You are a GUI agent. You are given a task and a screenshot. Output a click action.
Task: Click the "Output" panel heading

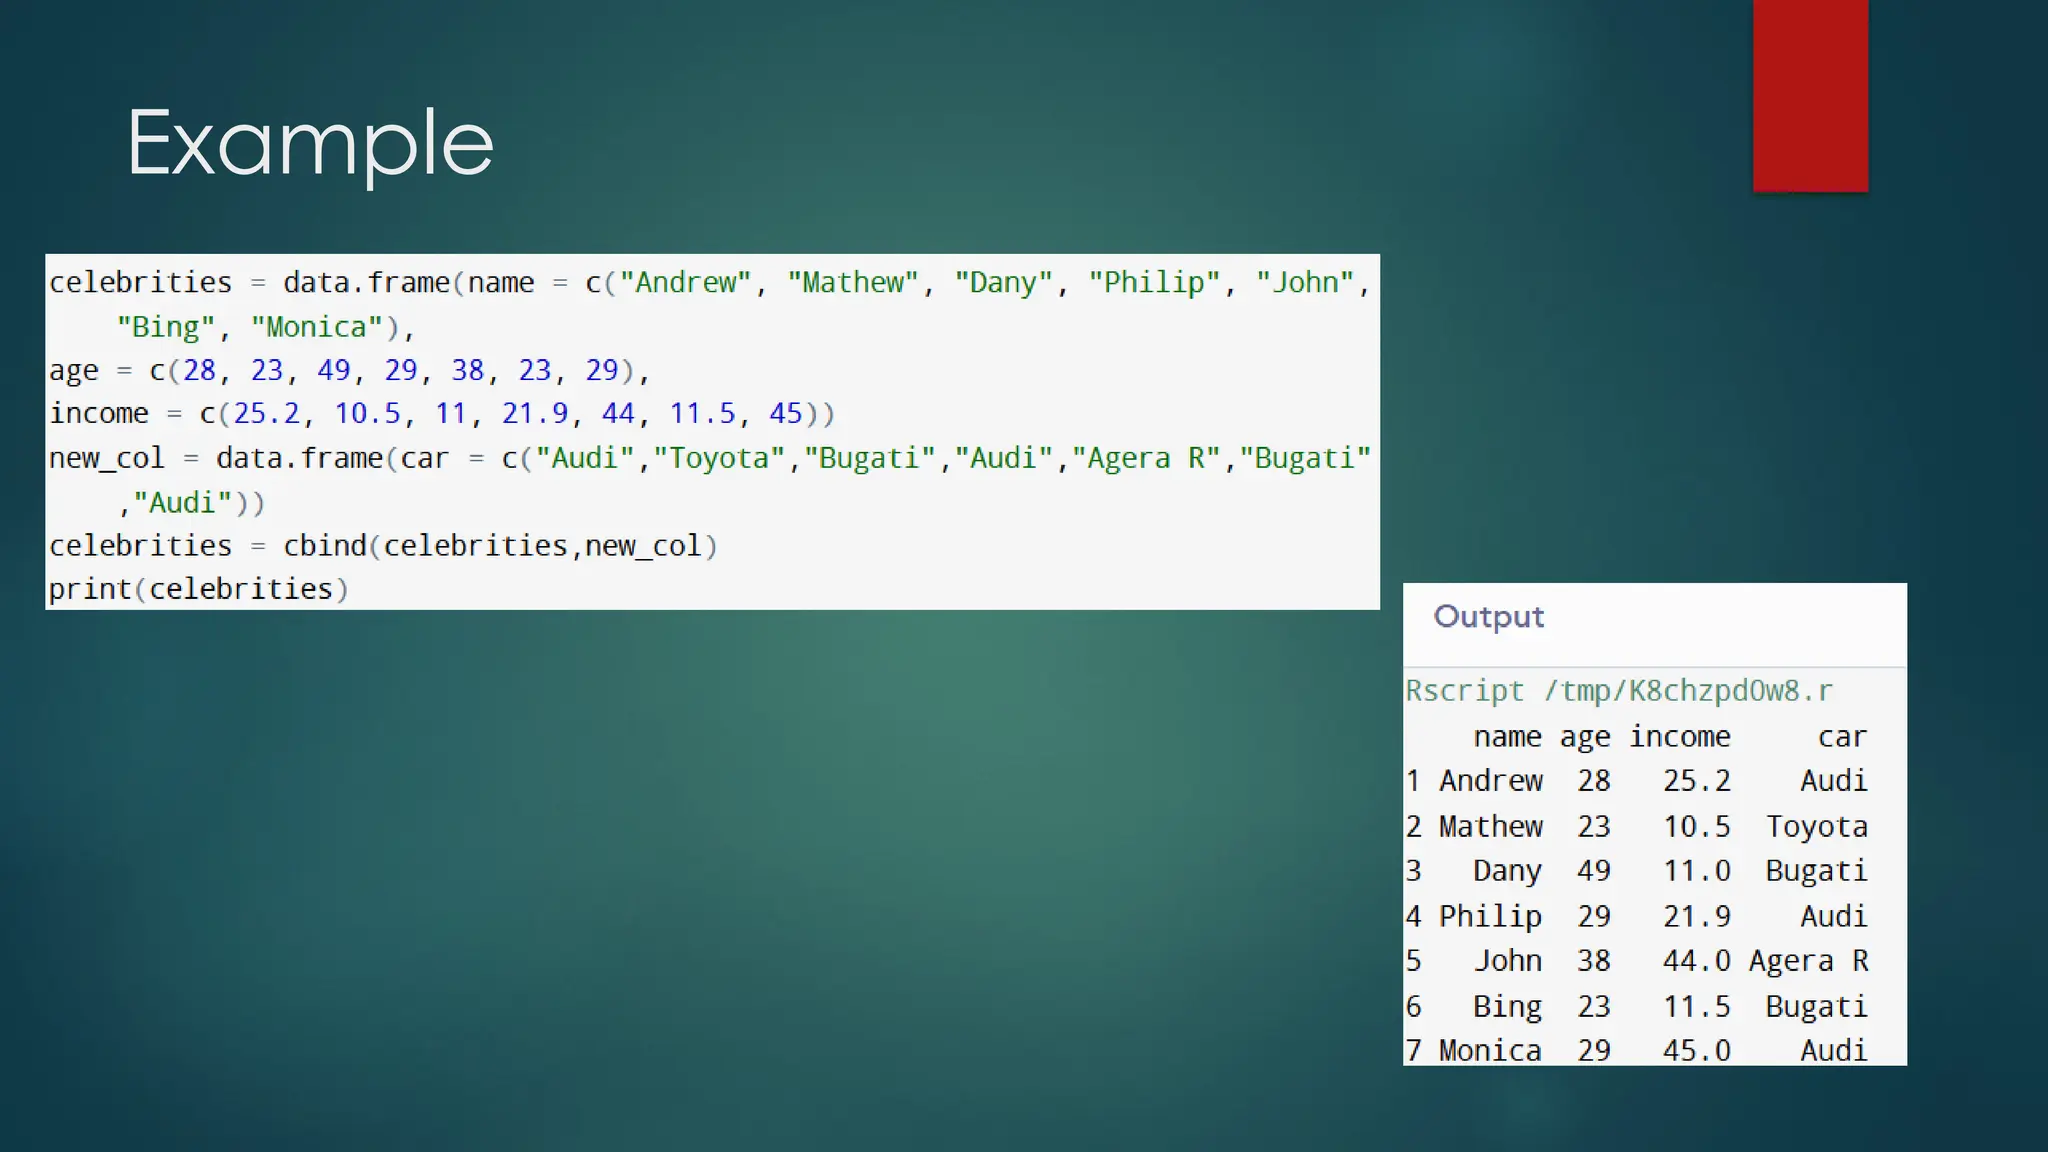pos(1488,617)
